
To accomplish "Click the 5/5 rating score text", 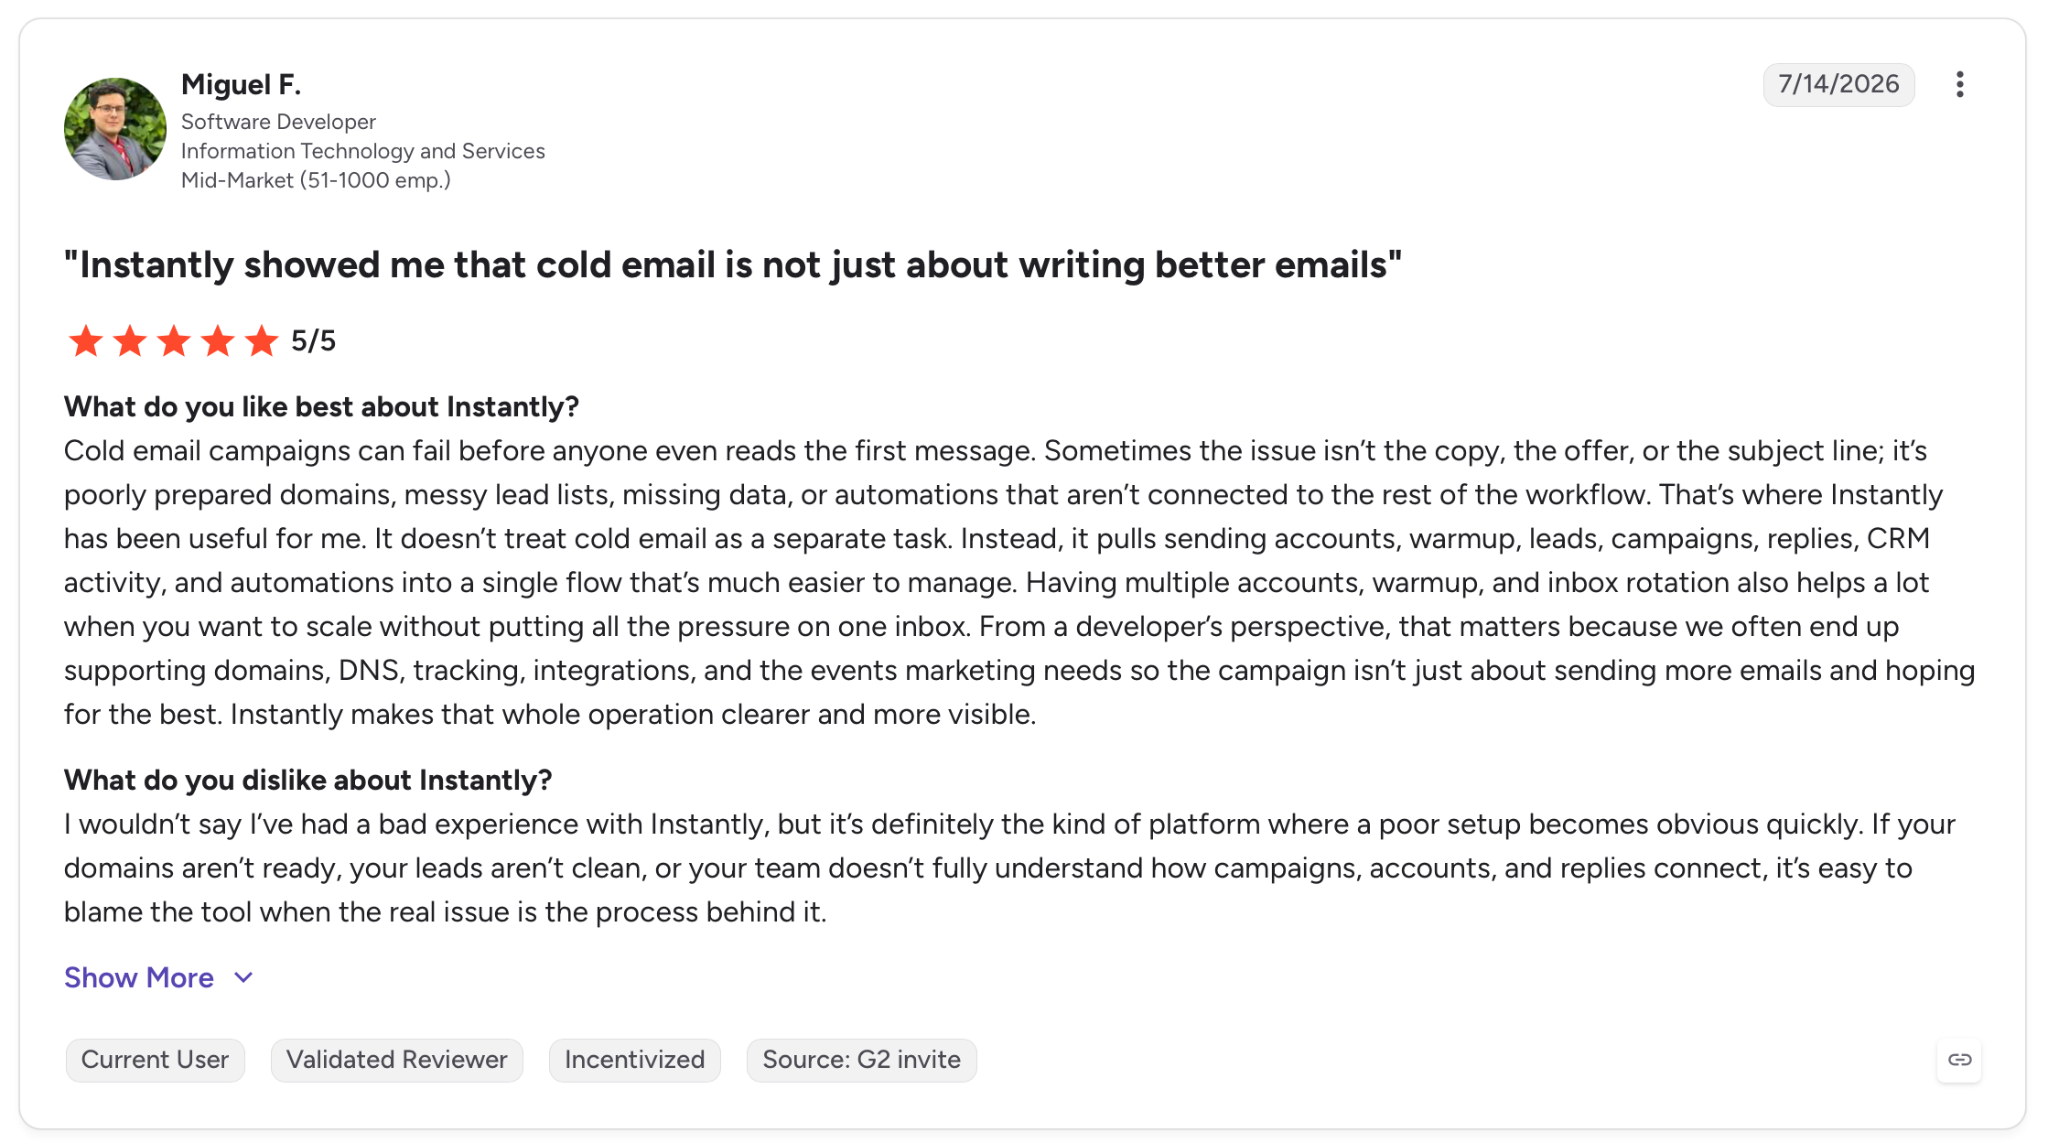I will [313, 341].
